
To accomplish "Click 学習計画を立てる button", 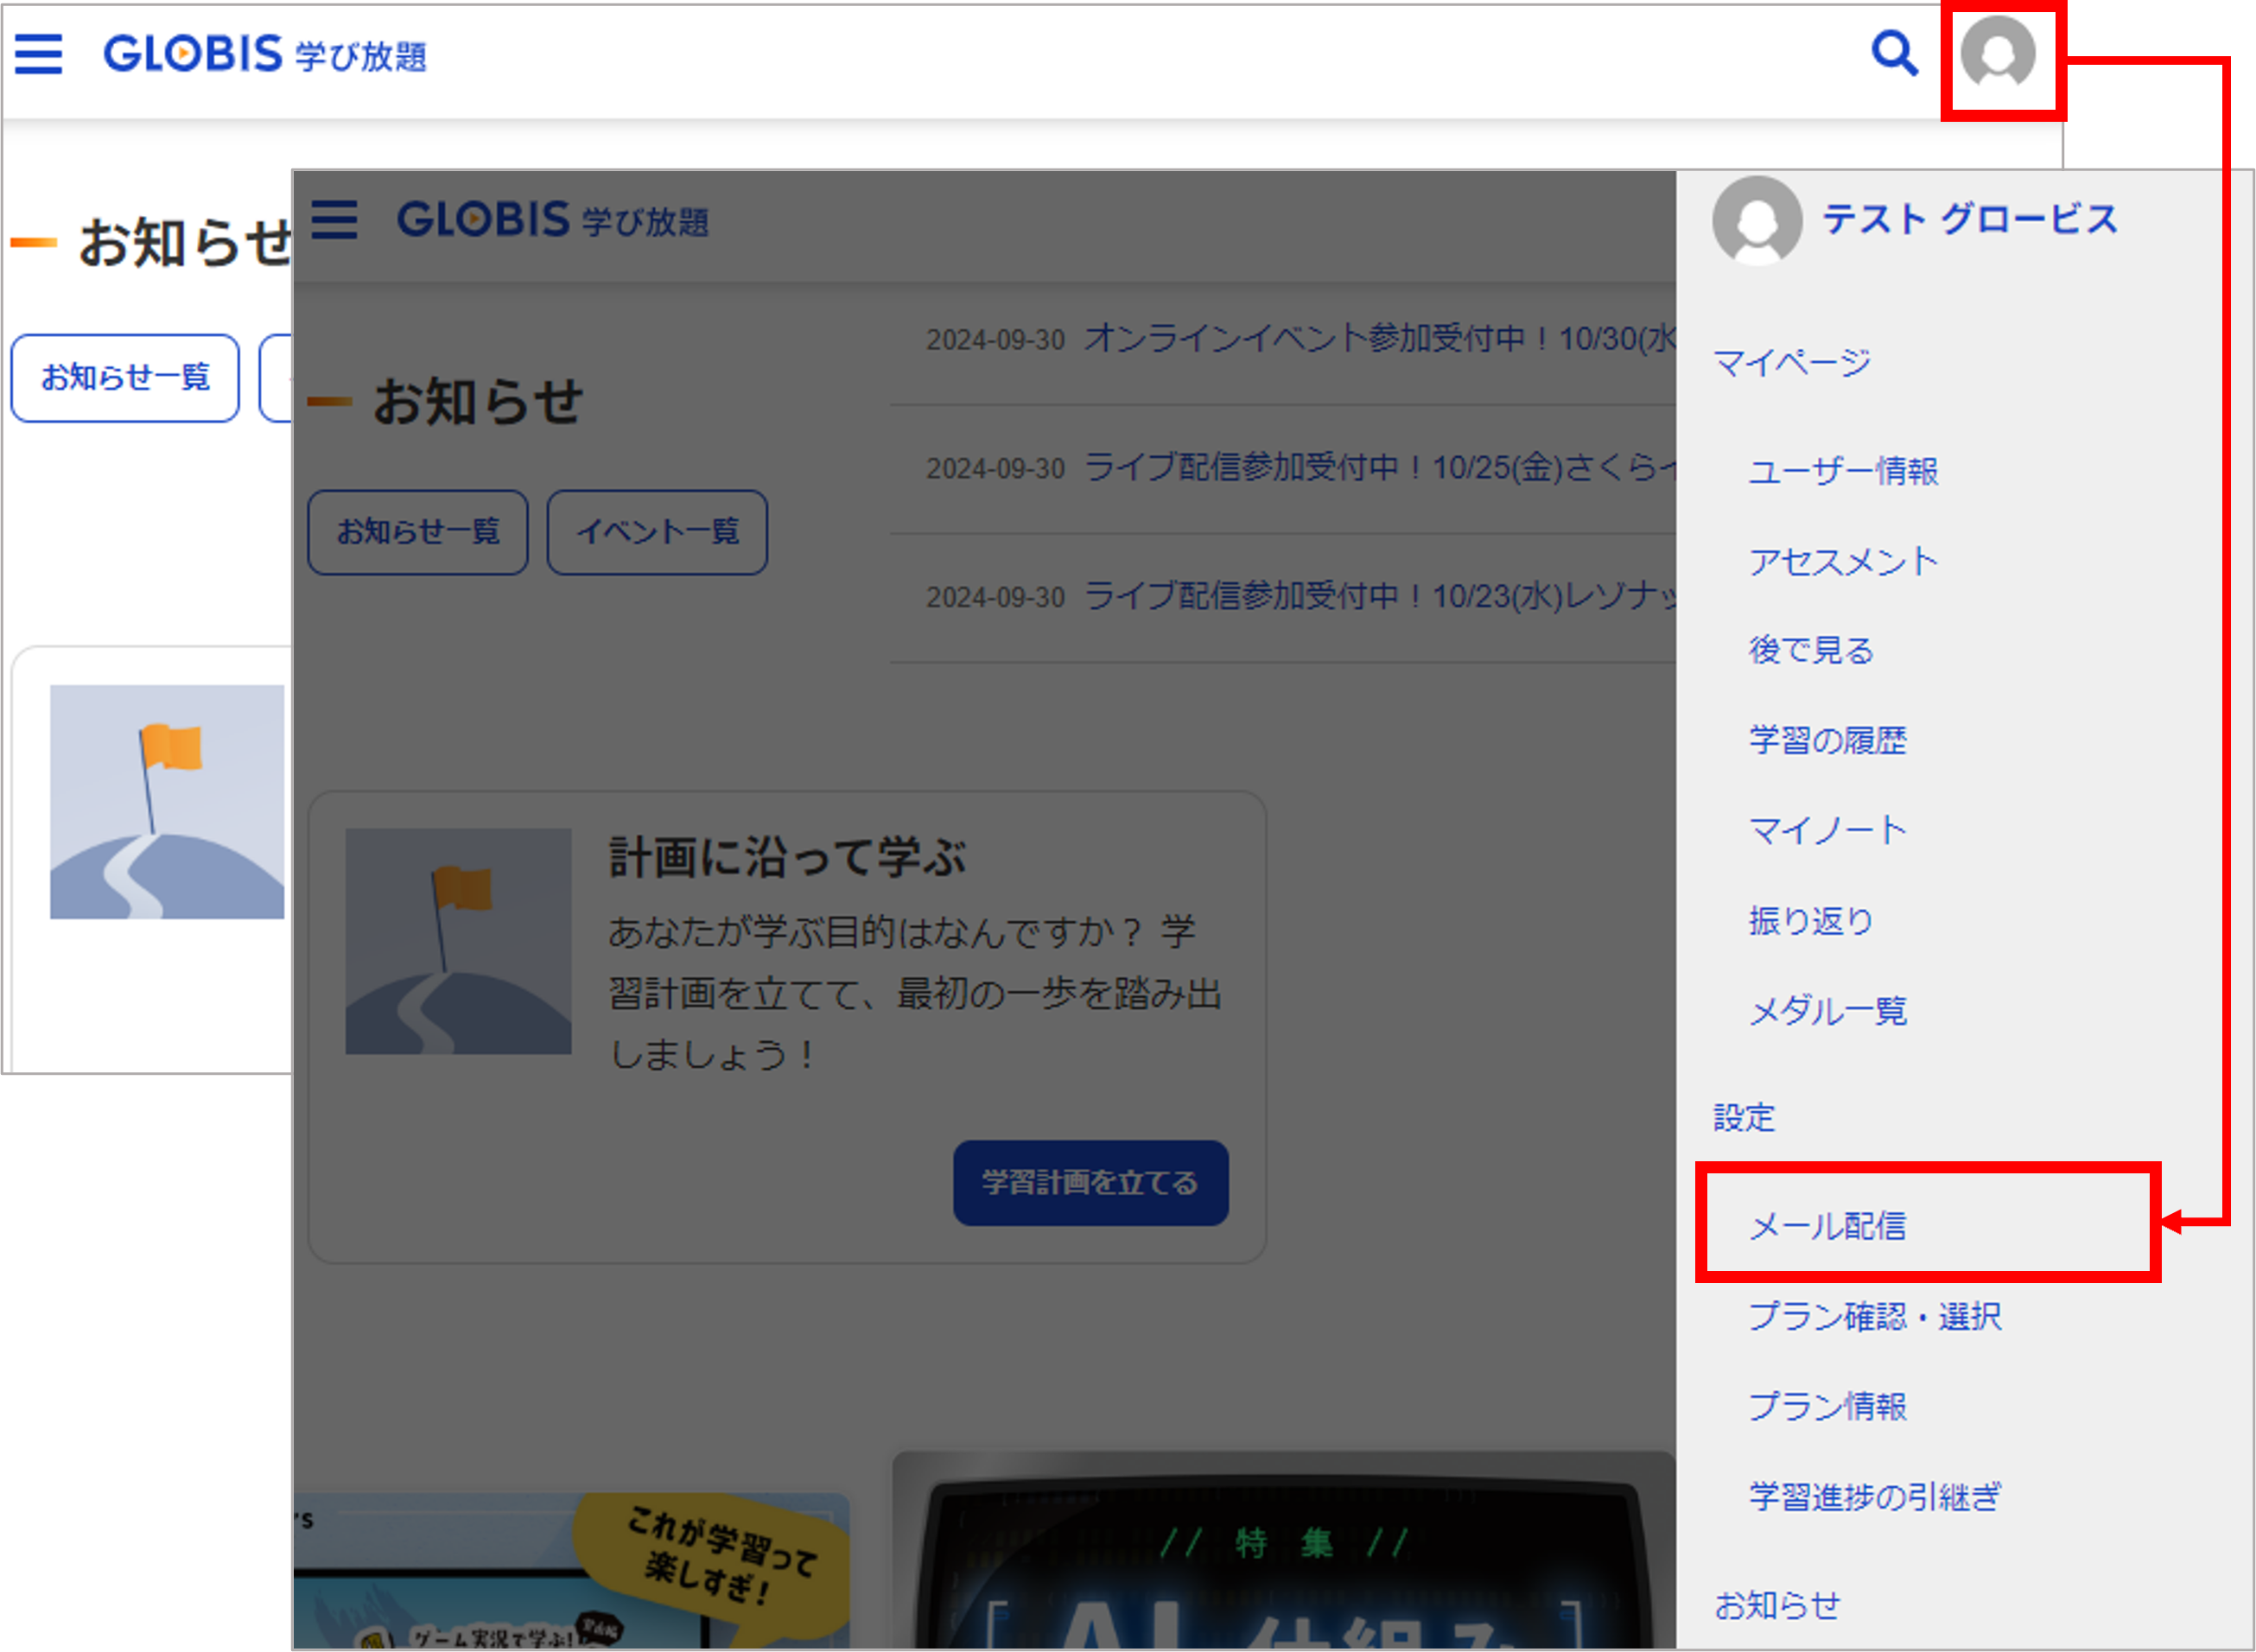I will [x=1091, y=1183].
